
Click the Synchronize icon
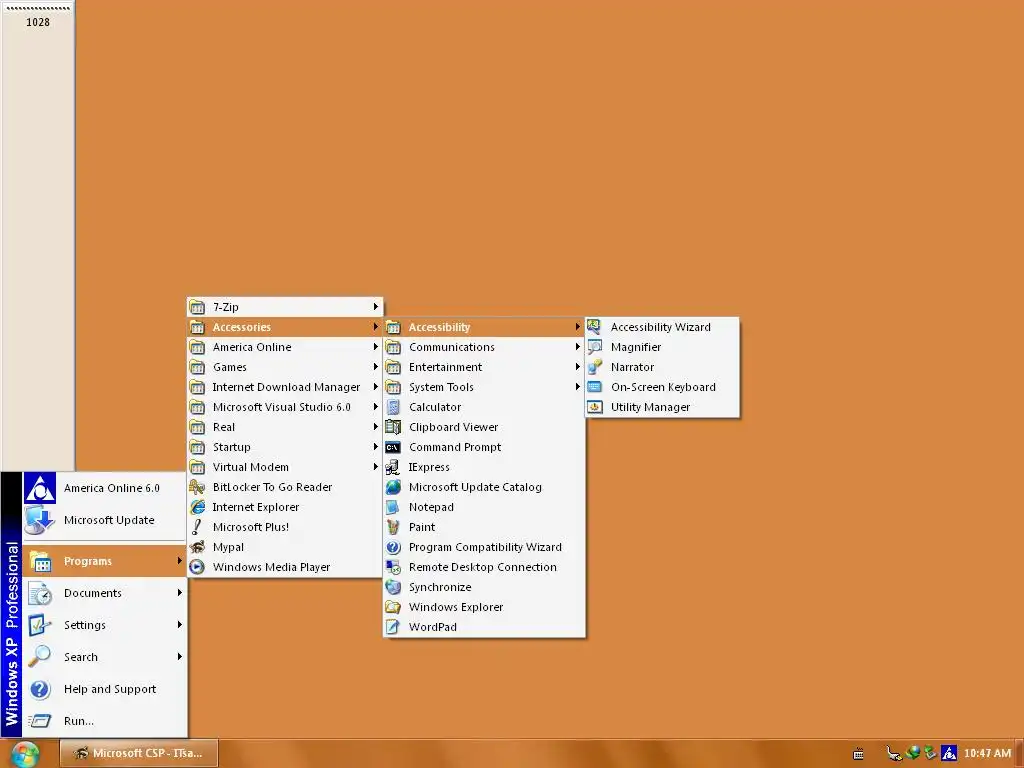(392, 587)
